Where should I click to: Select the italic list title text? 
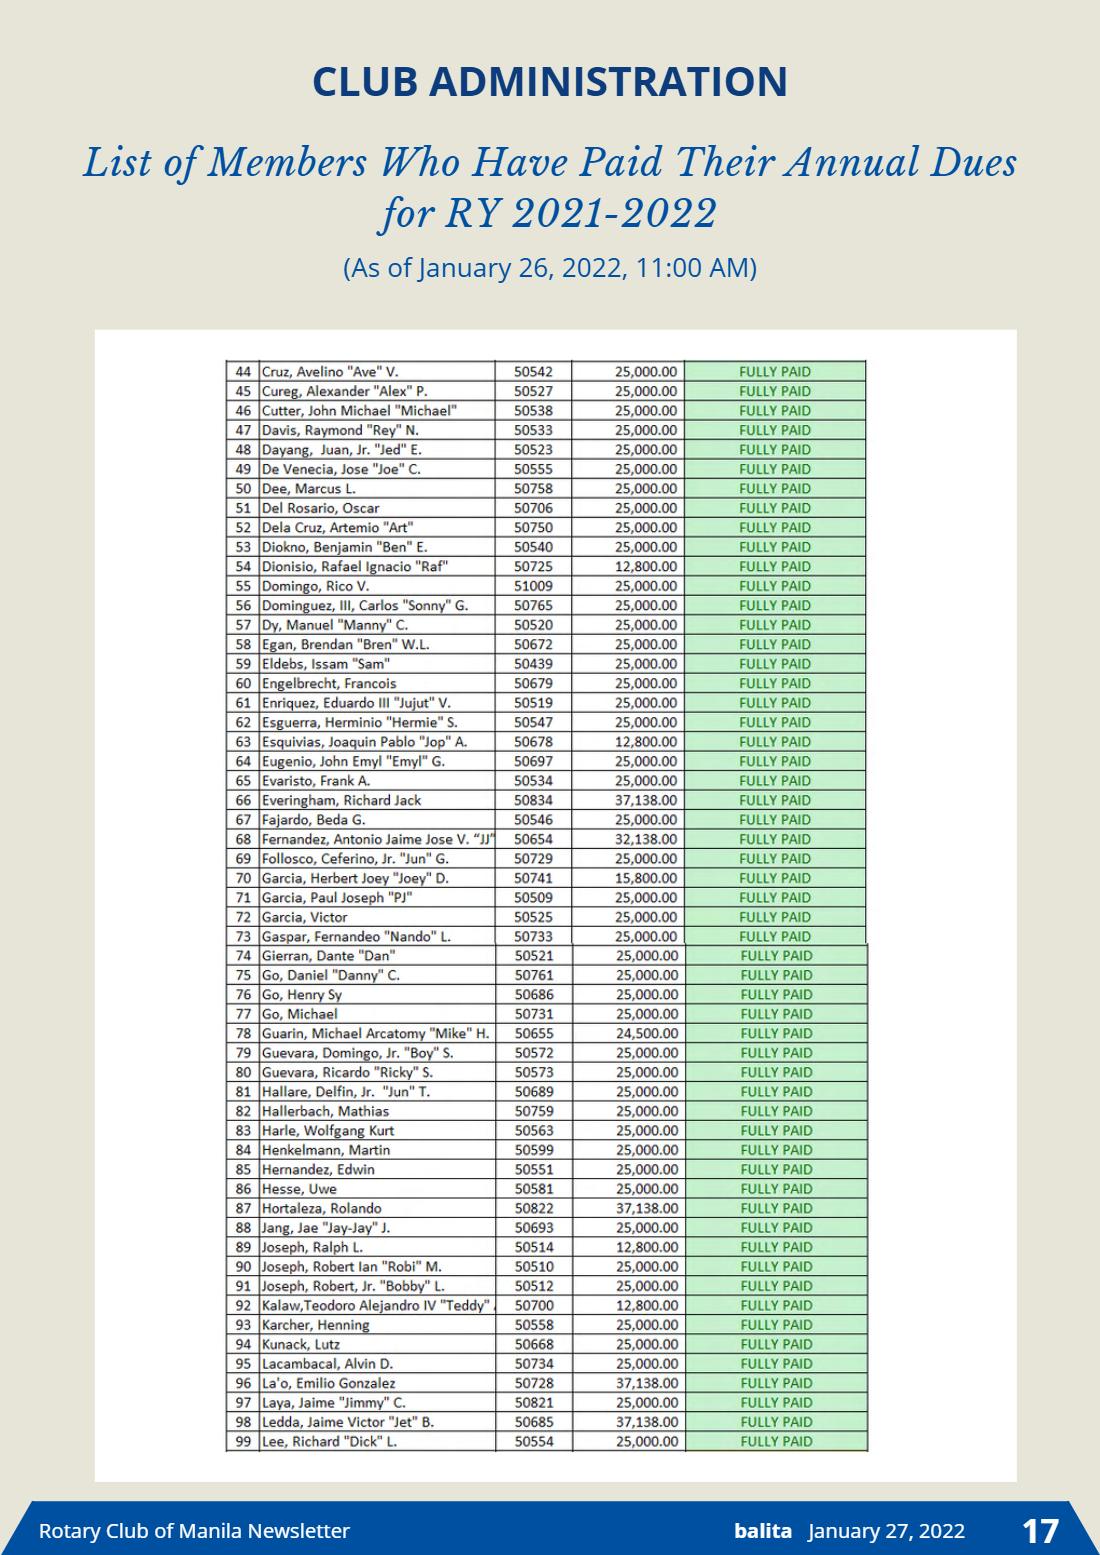point(550,187)
